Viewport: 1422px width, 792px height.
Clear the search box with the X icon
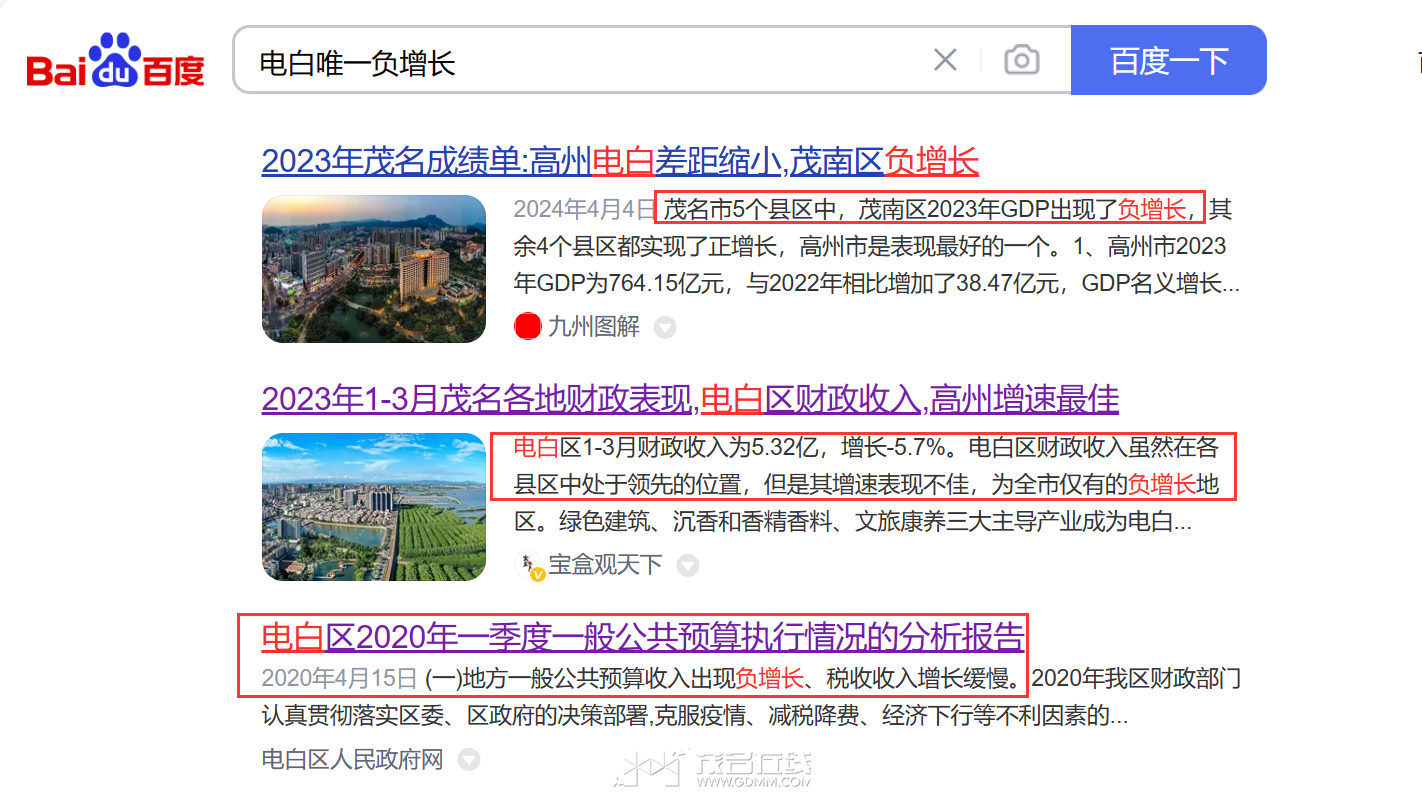click(945, 60)
